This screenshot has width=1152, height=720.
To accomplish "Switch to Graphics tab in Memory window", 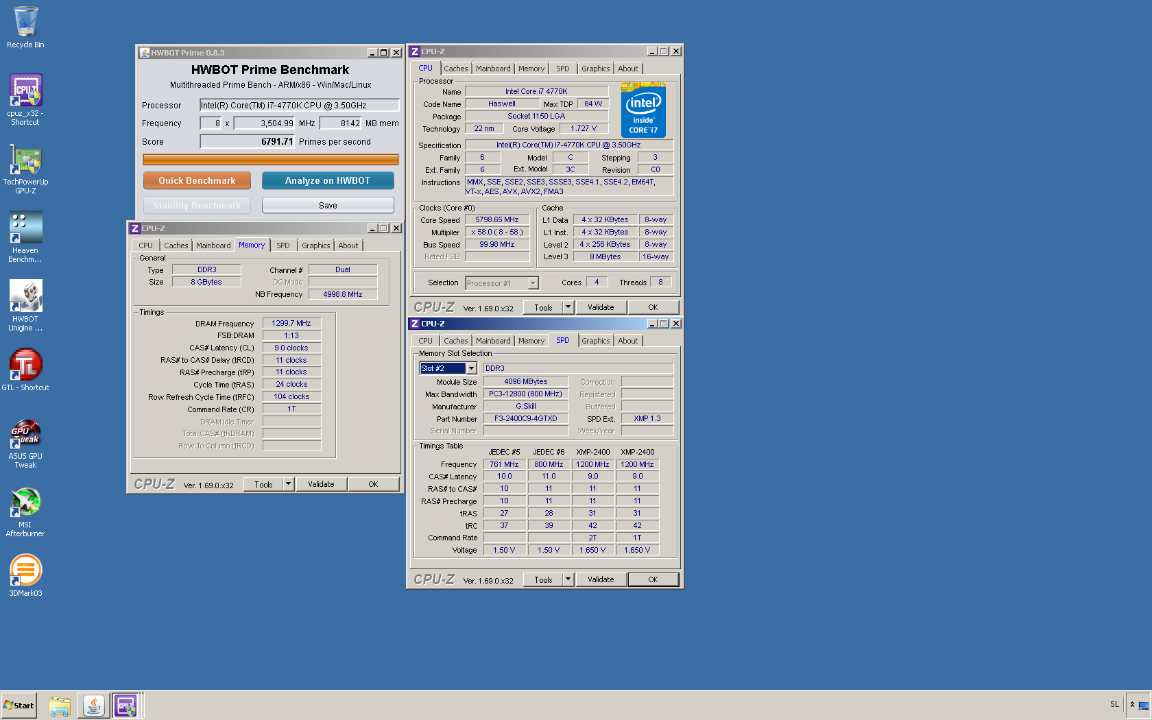I will pyautogui.click(x=316, y=245).
